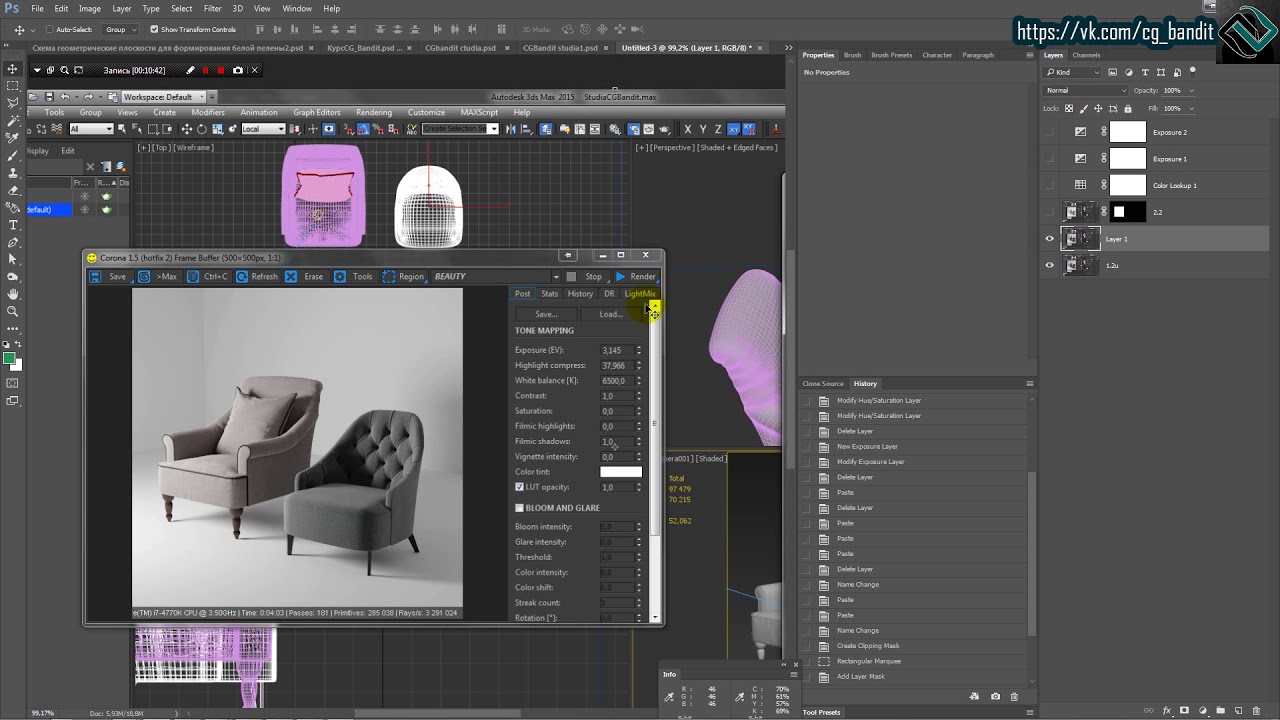
Task: Pick the Zoom tool in the toolbar
Action: coord(13,312)
